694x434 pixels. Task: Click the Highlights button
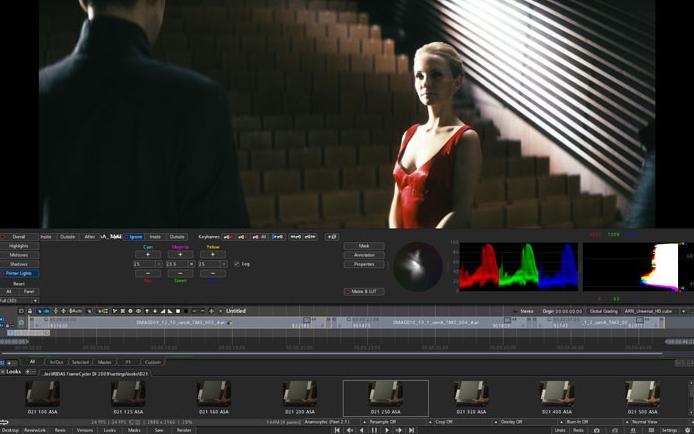[19, 246]
